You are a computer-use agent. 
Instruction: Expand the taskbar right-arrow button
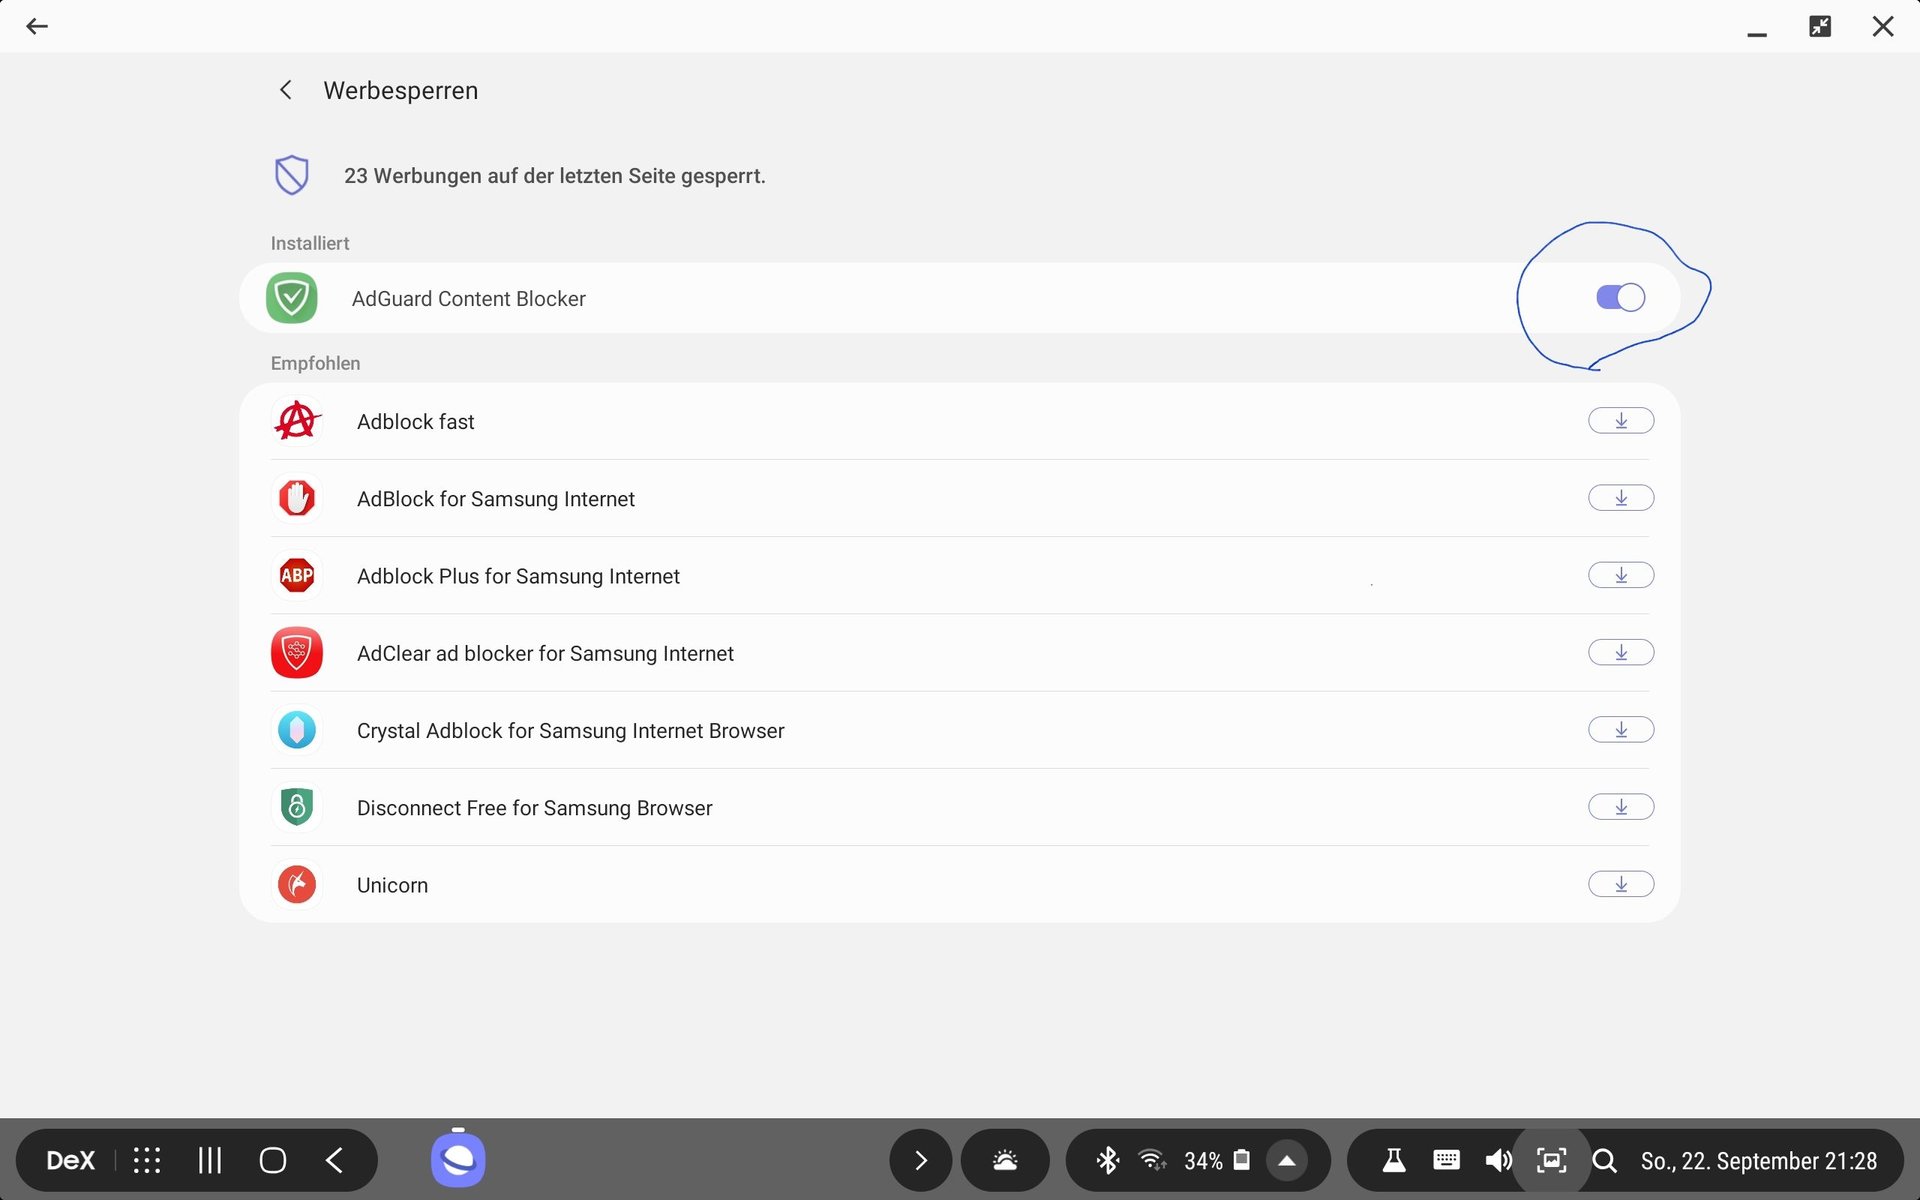click(x=920, y=1160)
